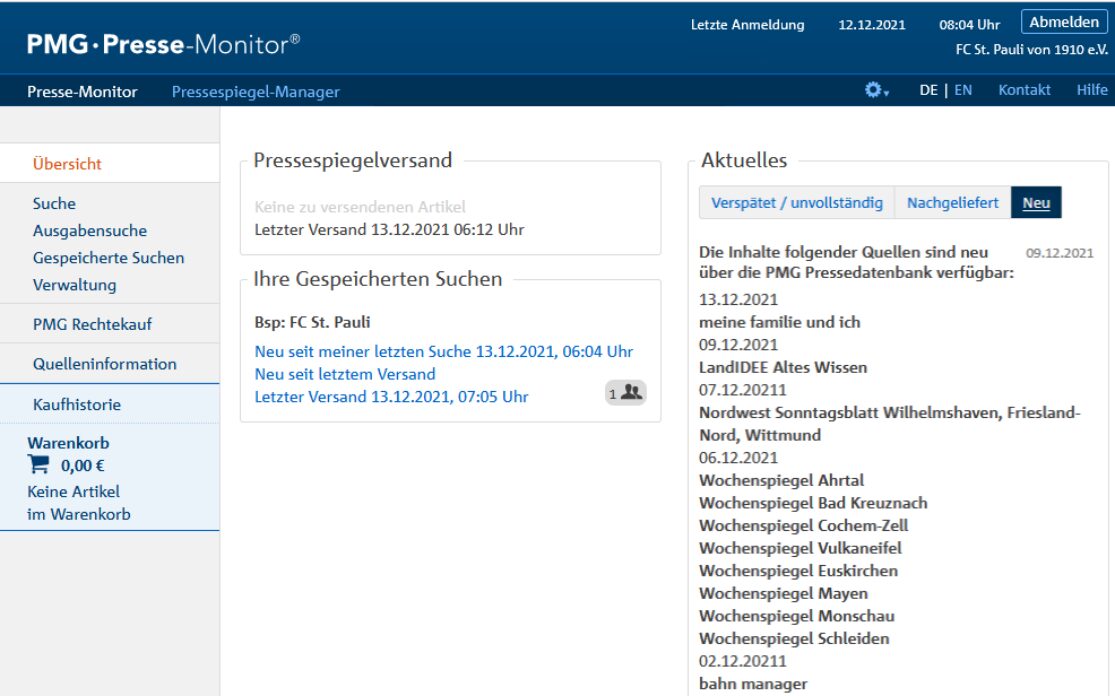Open Quelleninformation in sidebar

(105, 364)
